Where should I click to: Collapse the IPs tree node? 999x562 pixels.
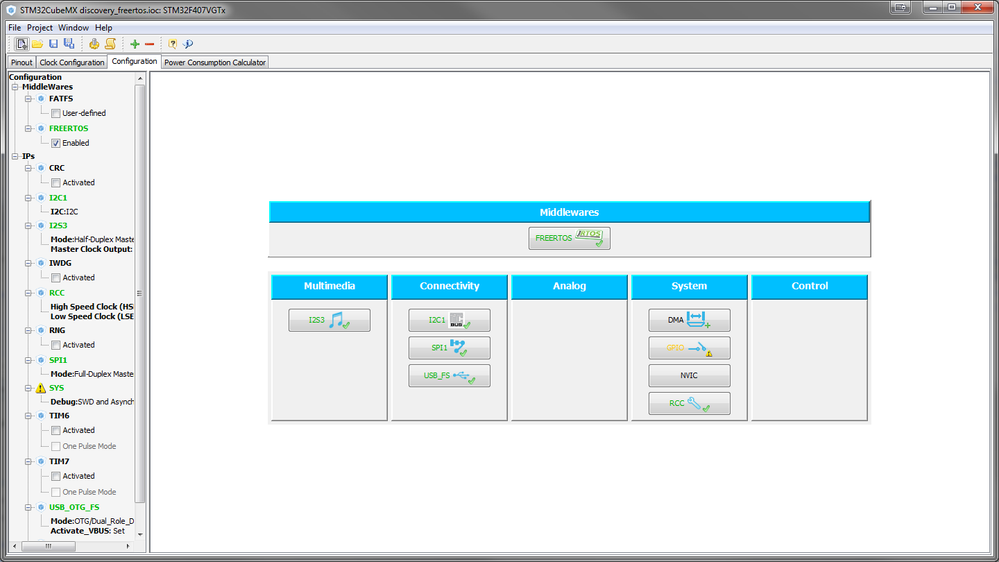coord(15,156)
